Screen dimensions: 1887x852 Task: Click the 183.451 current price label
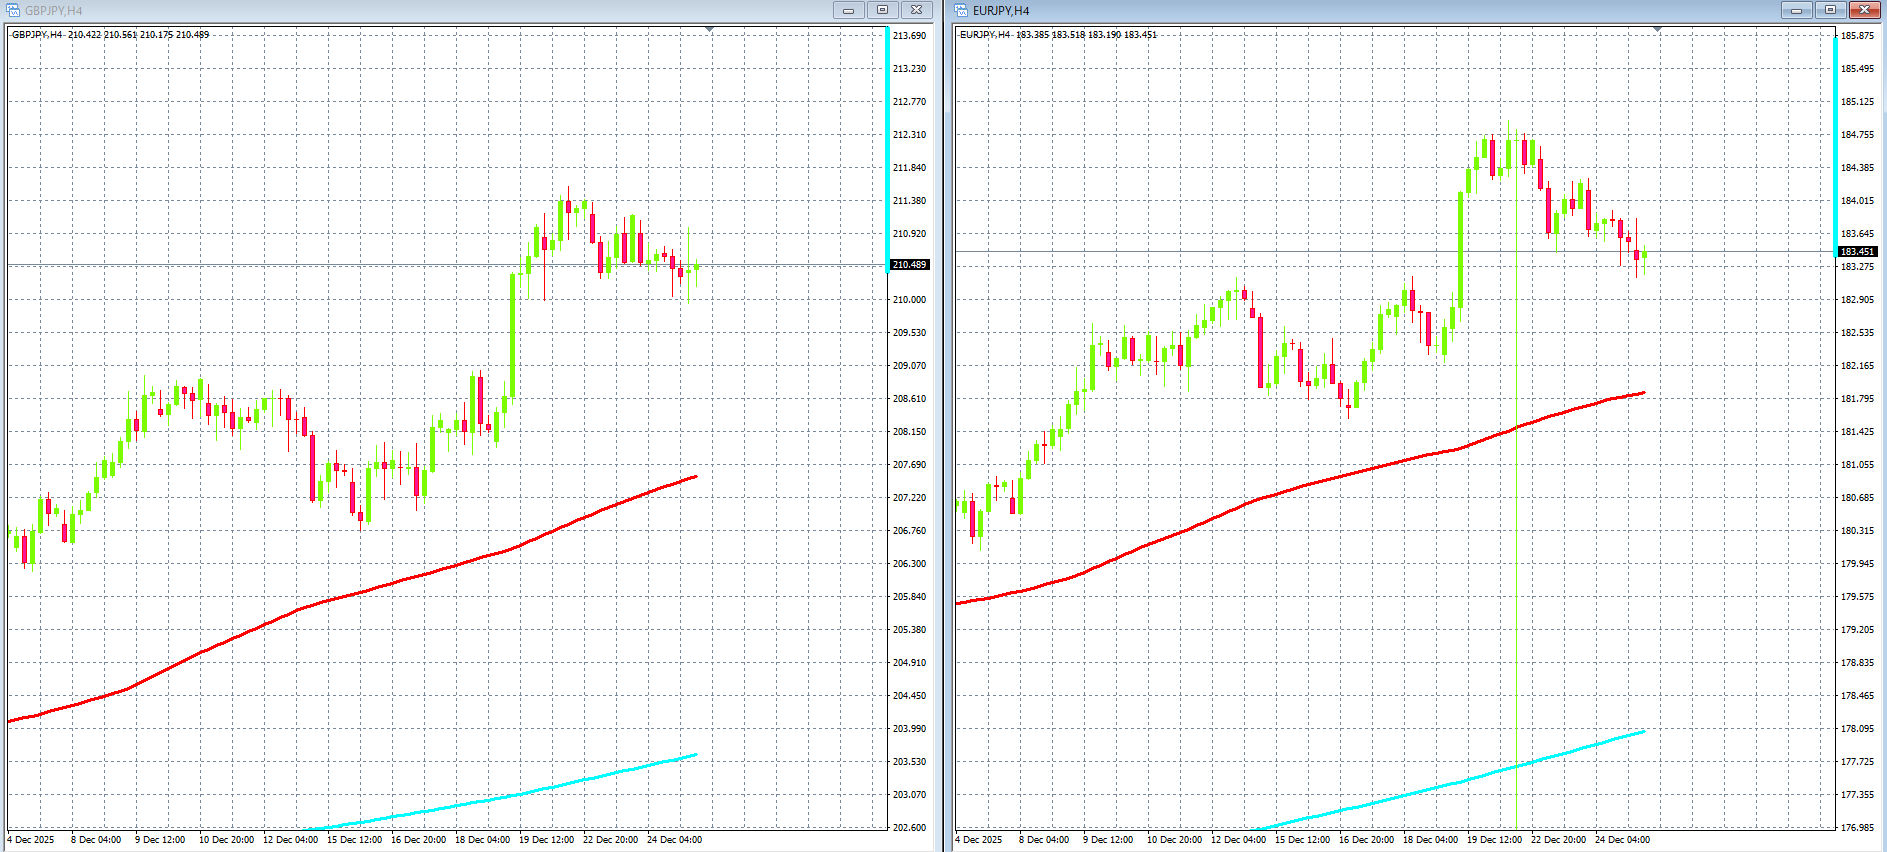[x=1857, y=252]
